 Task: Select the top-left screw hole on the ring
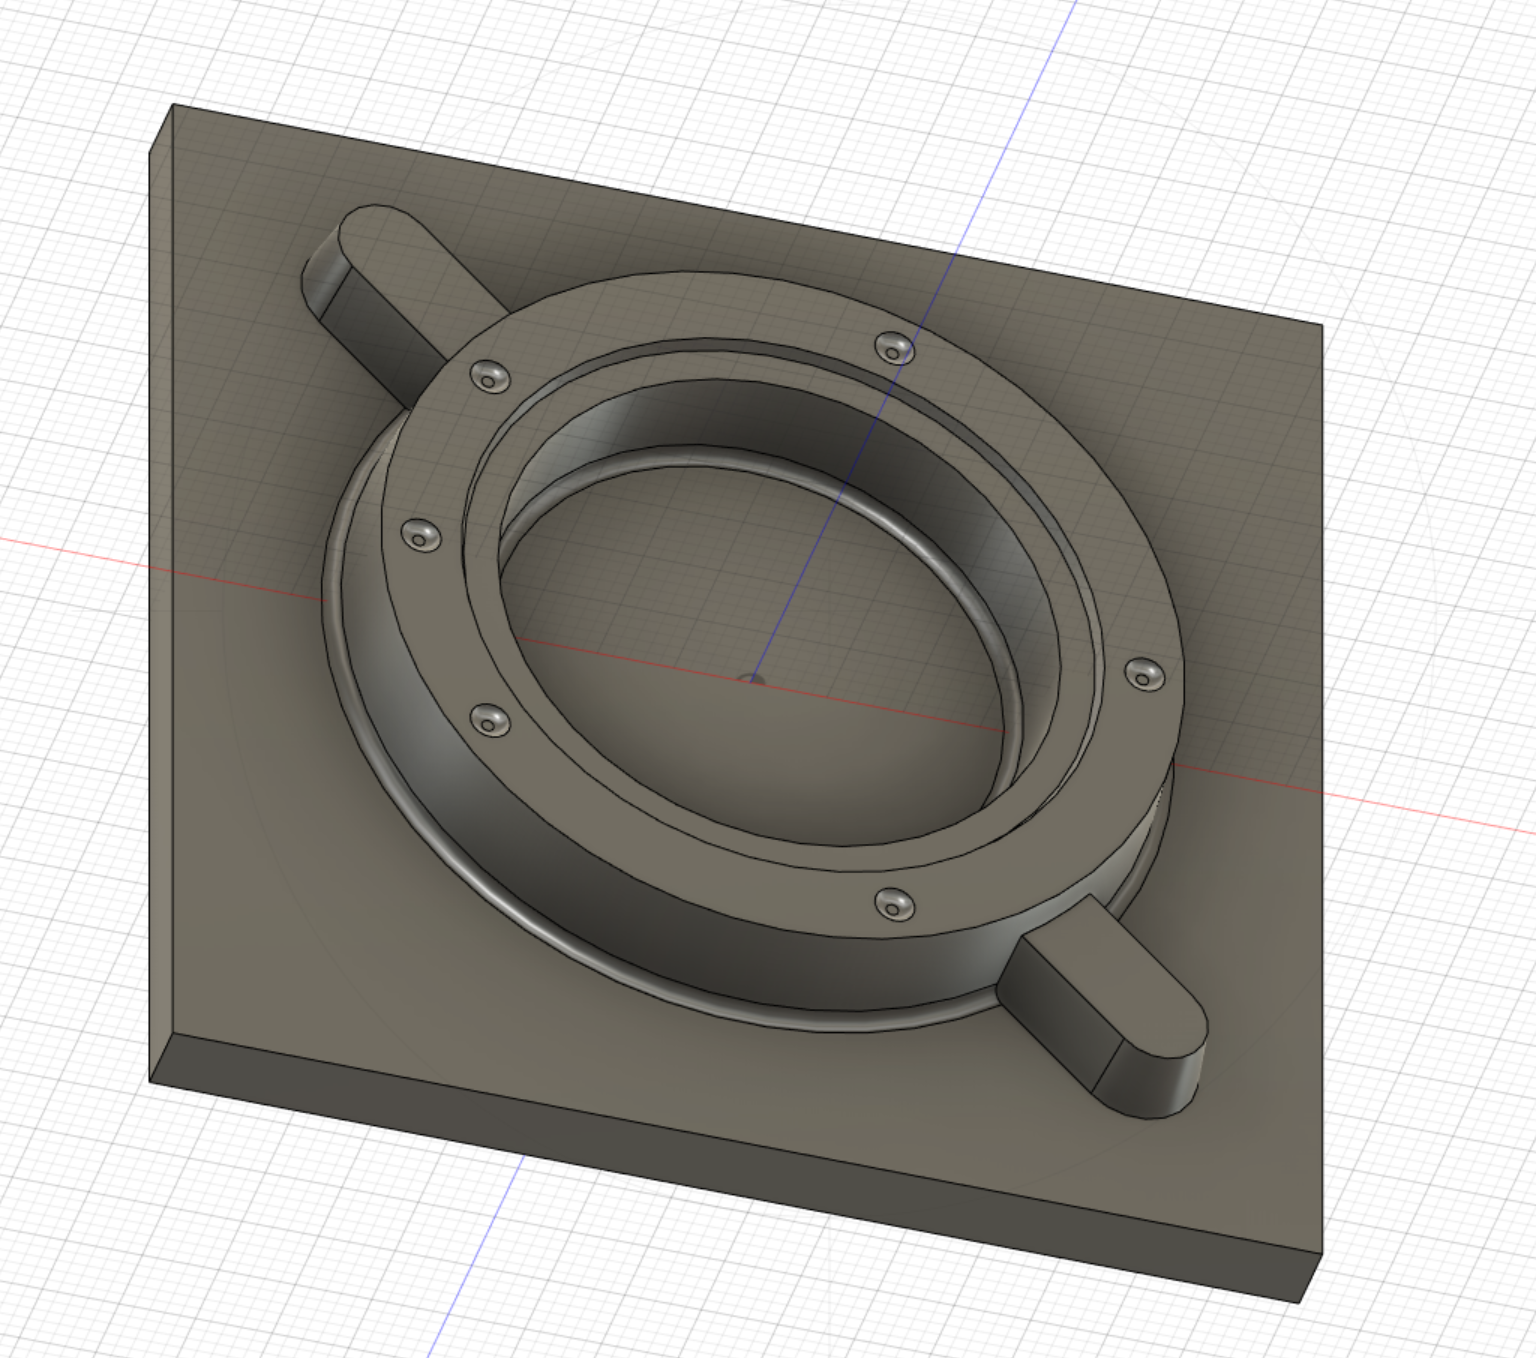(x=490, y=376)
